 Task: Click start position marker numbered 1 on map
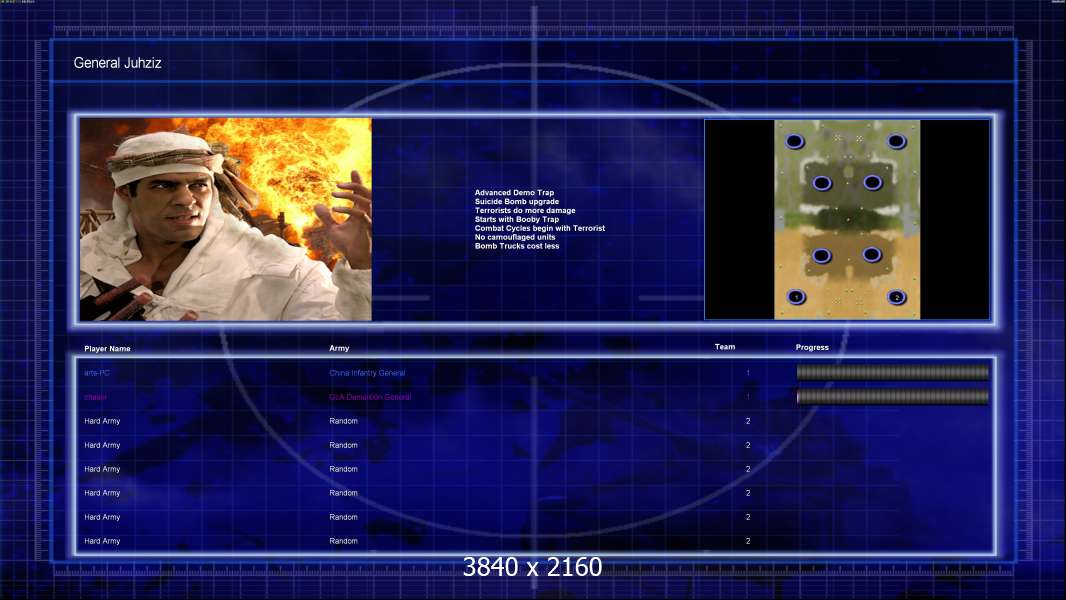796,297
